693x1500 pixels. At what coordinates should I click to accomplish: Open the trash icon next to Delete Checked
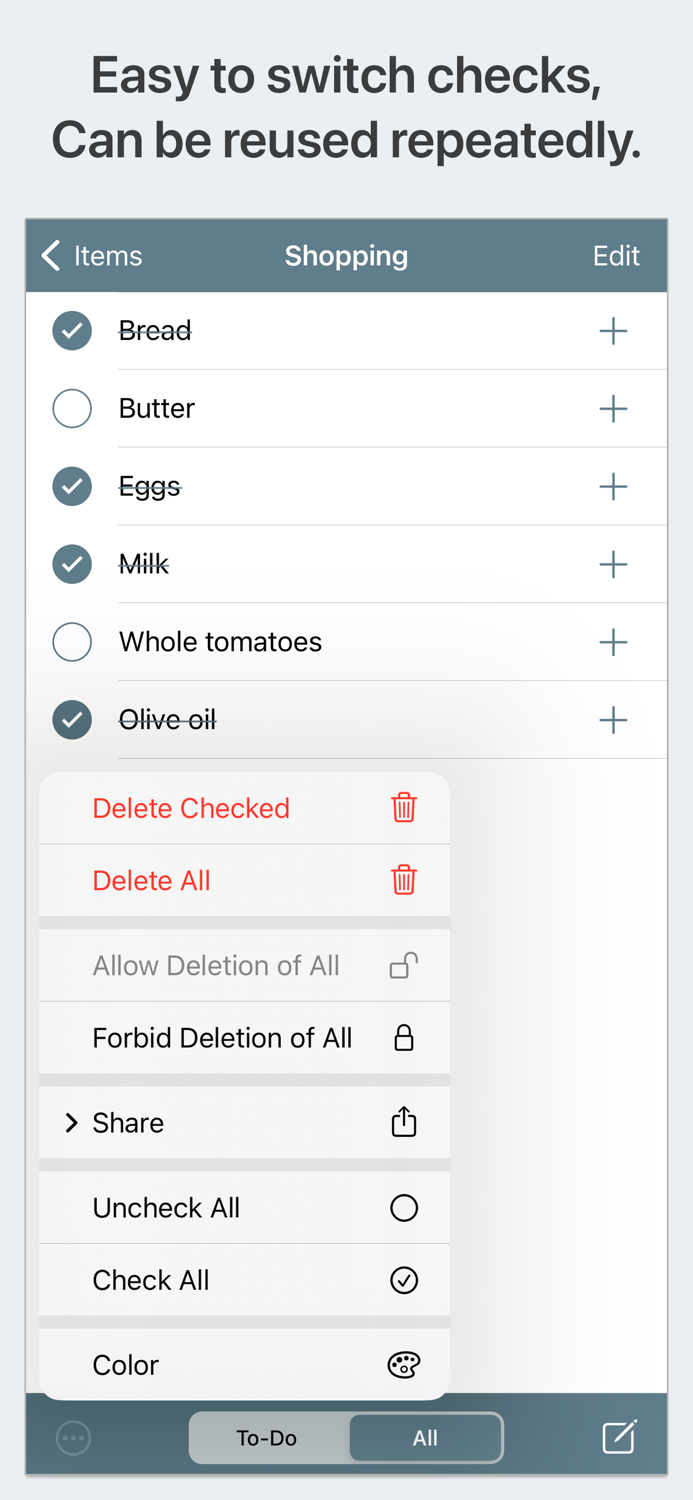[403, 808]
